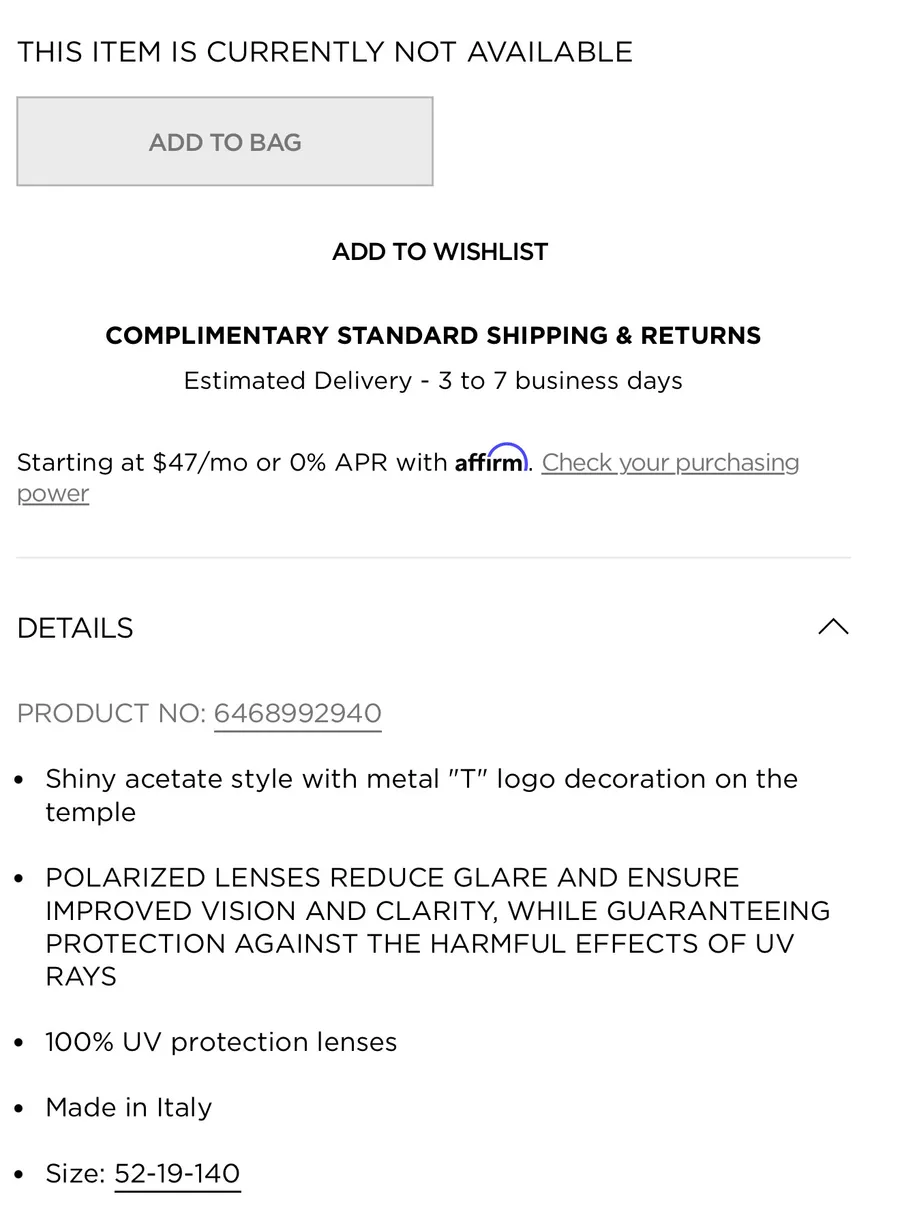Open the Check your purchasing power link

click(408, 478)
